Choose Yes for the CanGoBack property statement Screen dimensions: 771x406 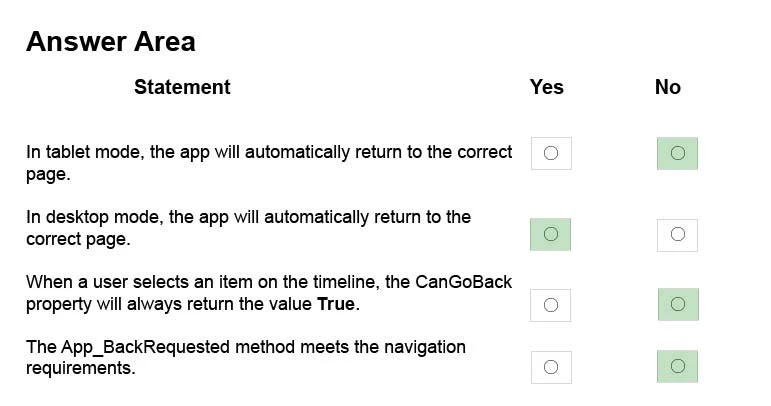(550, 305)
